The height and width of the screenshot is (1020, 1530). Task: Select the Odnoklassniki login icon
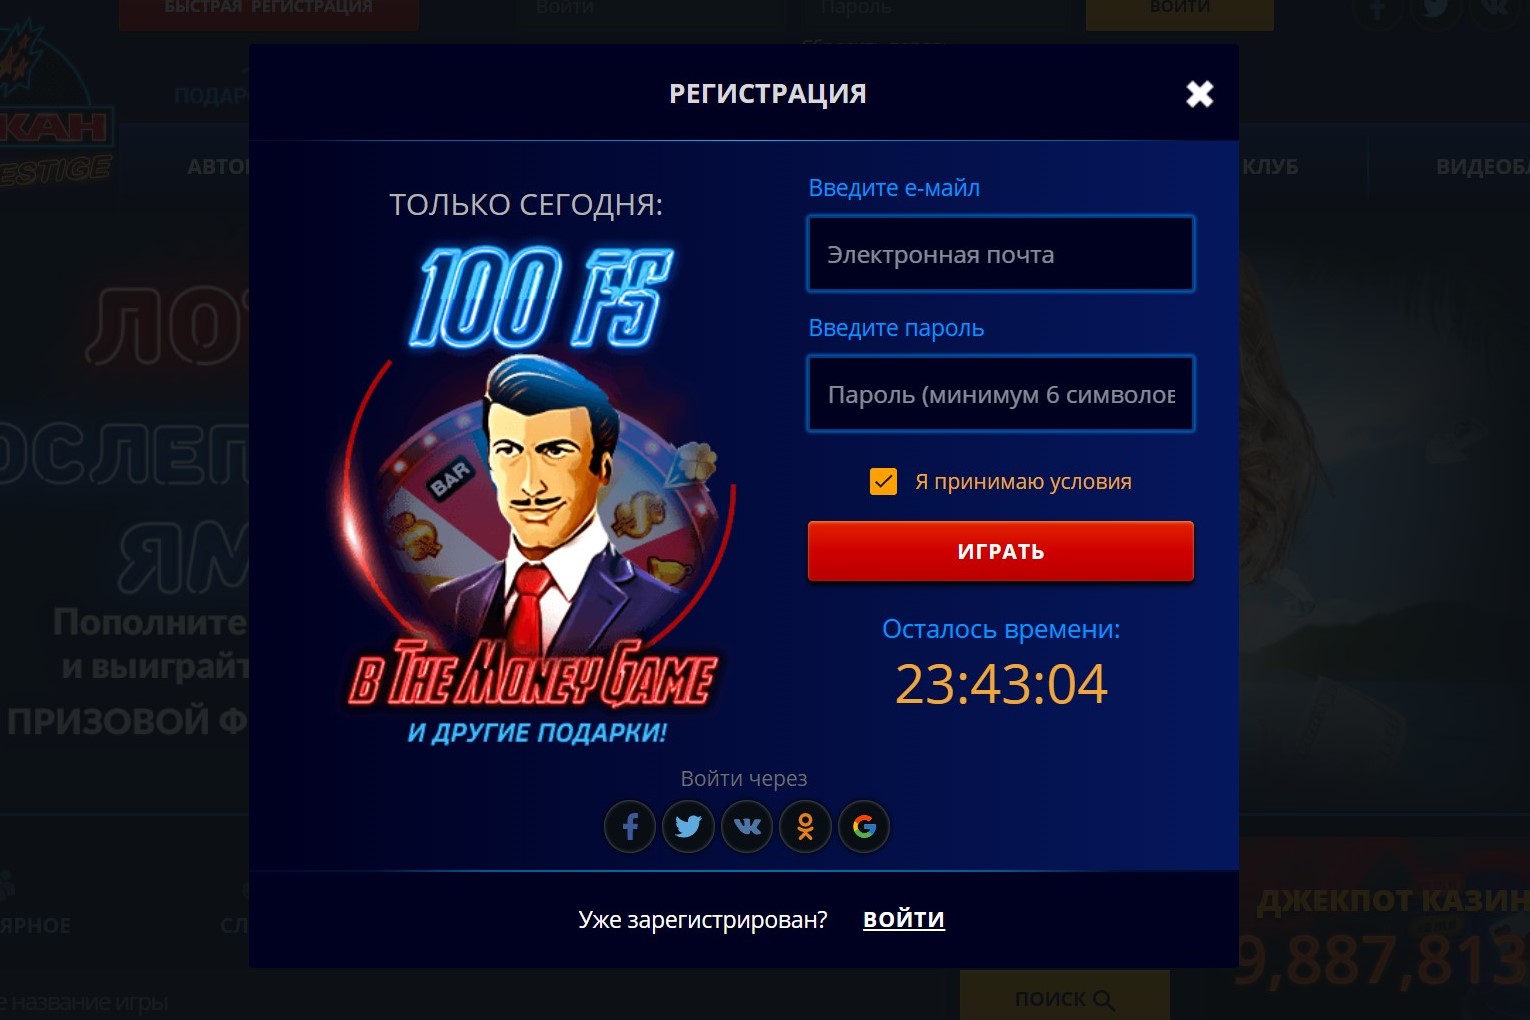click(x=805, y=827)
